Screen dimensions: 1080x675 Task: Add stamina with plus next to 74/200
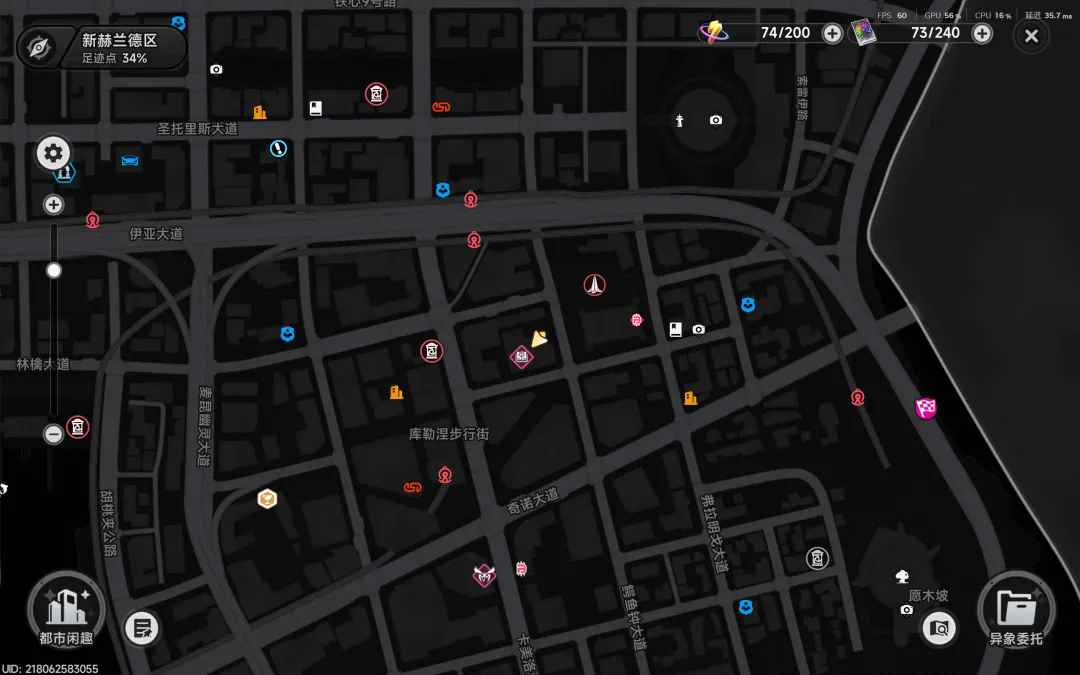[x=832, y=33]
